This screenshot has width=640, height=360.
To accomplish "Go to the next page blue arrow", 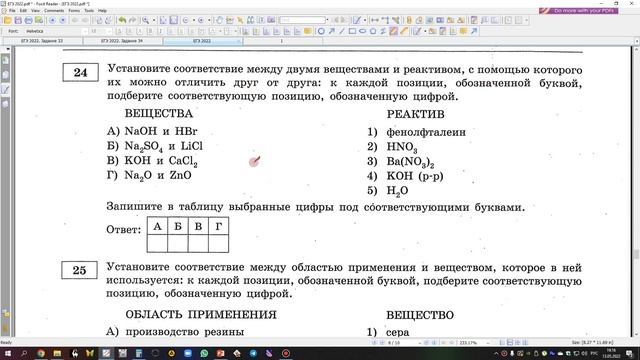I will pos(62,20).
